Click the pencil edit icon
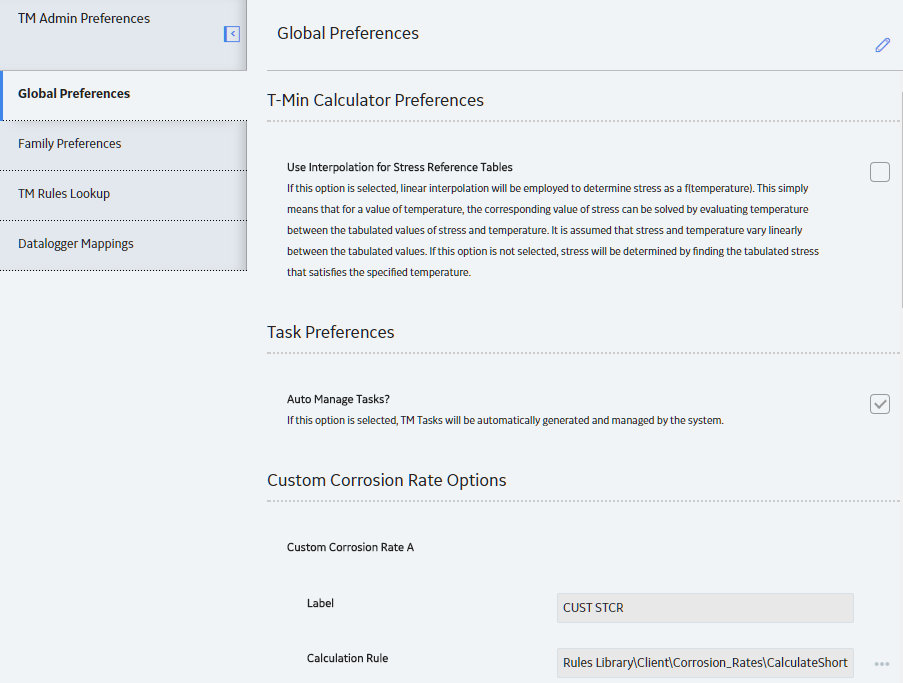This screenshot has height=683, width=903. [882, 45]
